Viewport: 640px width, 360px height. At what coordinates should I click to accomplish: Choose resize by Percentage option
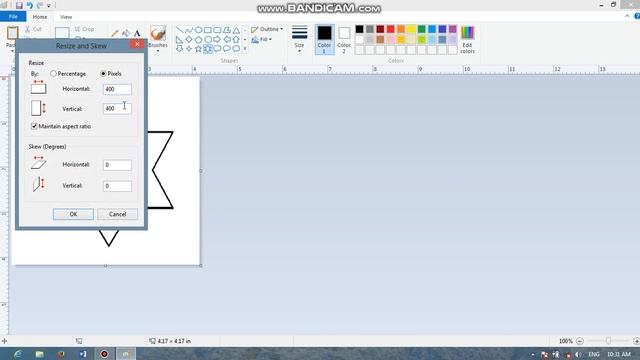pyautogui.click(x=68, y=74)
